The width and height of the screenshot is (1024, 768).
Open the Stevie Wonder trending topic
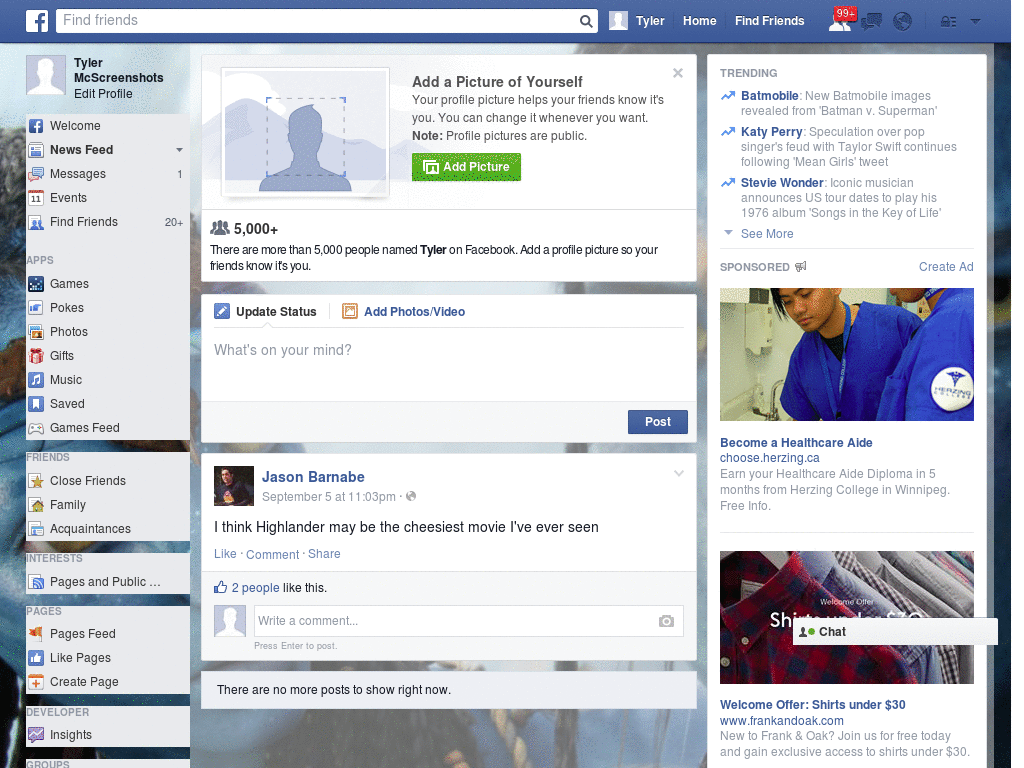click(x=782, y=183)
